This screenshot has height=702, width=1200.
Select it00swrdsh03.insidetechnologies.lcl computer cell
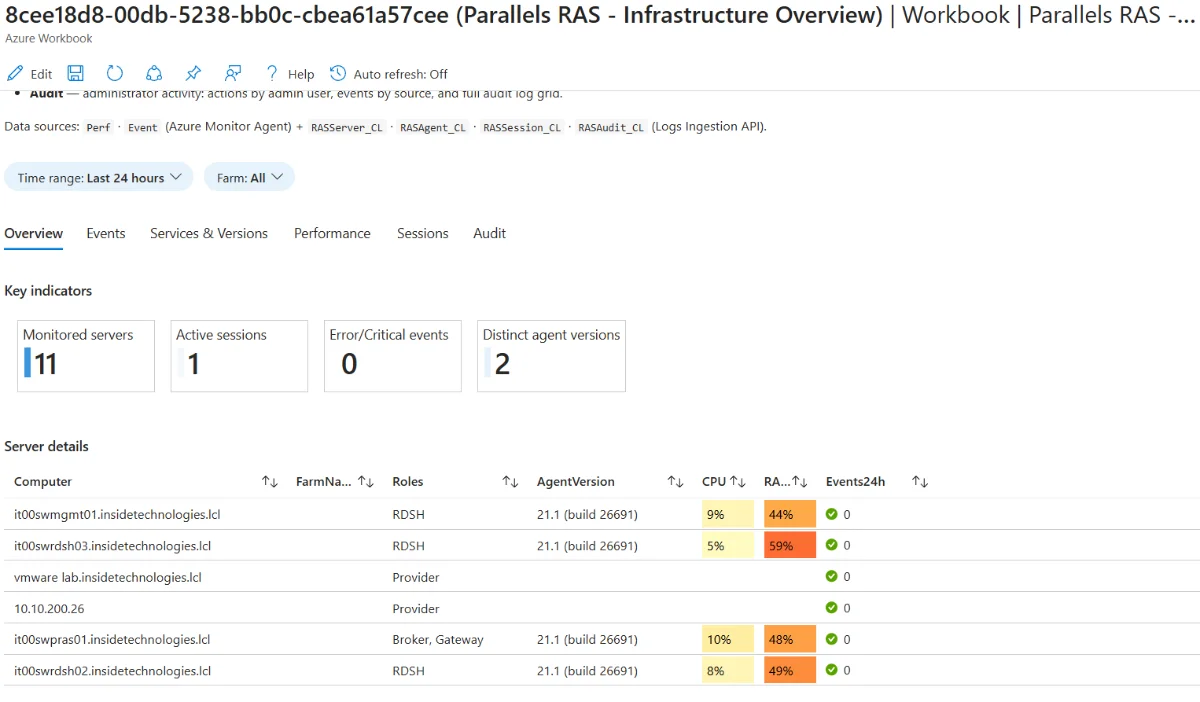tap(112, 546)
